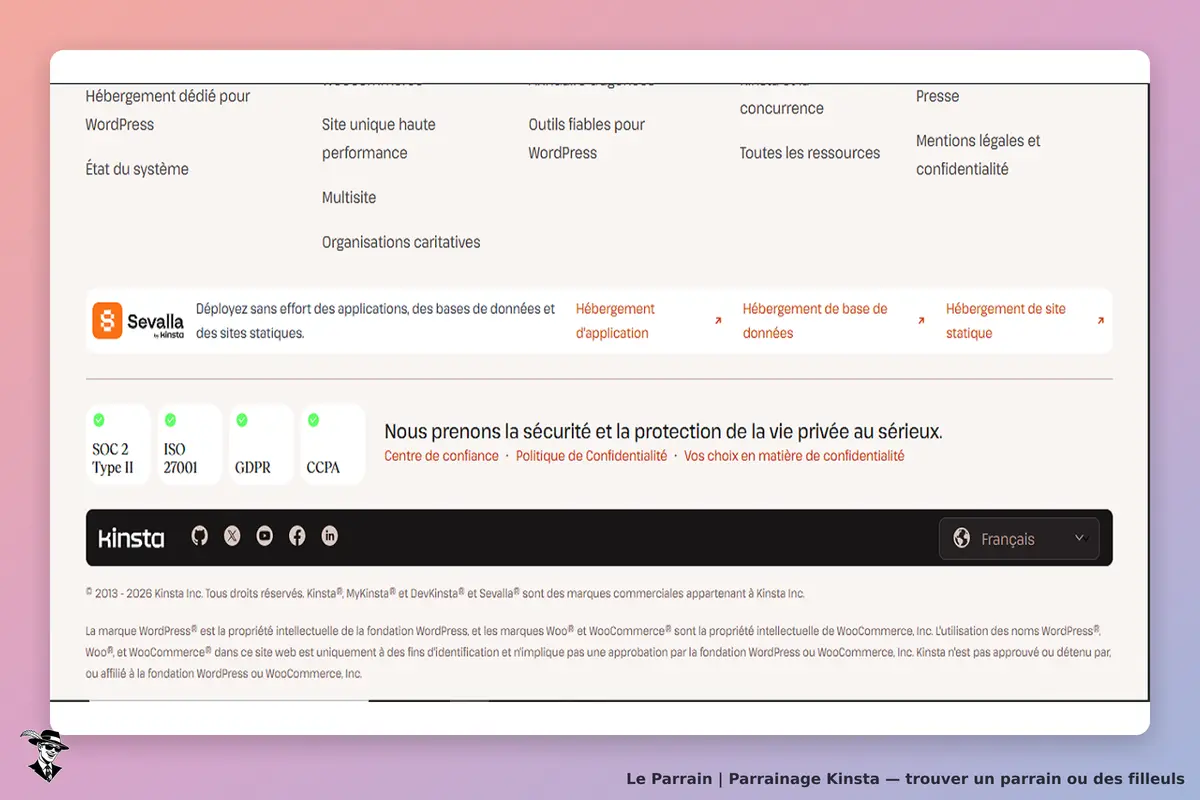Open Hébergement de site statique link
The height and width of the screenshot is (800, 1200).
click(x=1006, y=321)
